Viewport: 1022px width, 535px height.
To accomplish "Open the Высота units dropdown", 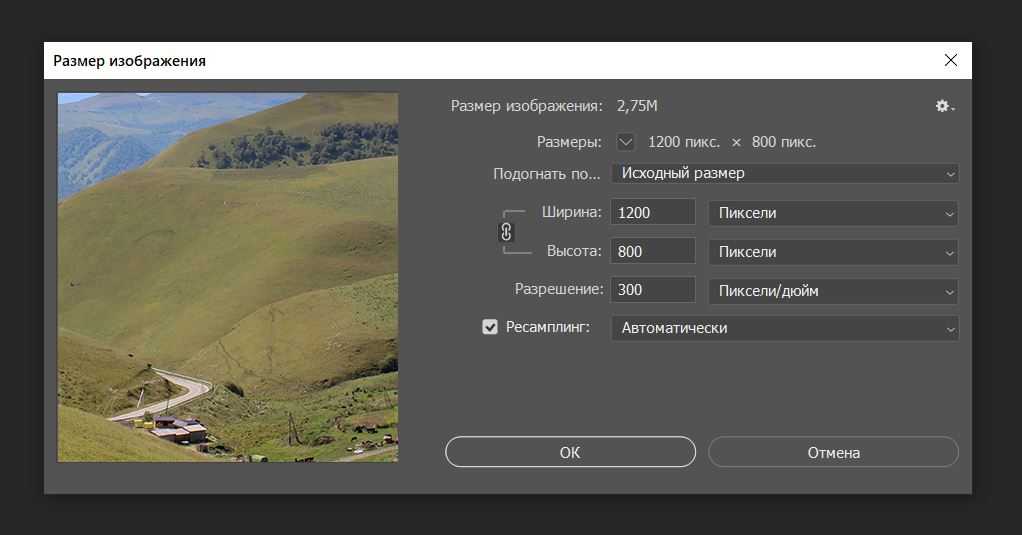I will click(x=832, y=252).
